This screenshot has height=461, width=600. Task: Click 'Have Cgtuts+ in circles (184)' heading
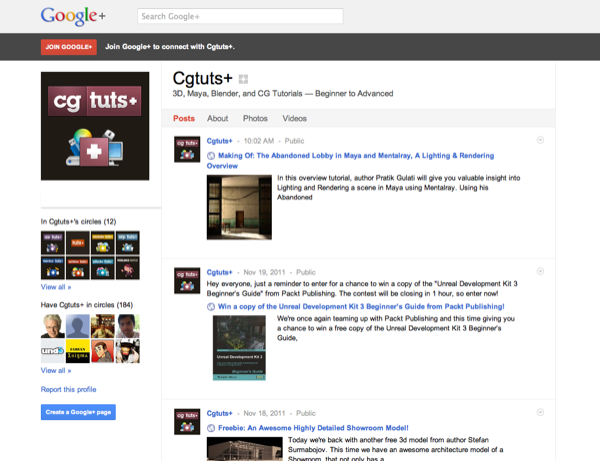coord(87,305)
